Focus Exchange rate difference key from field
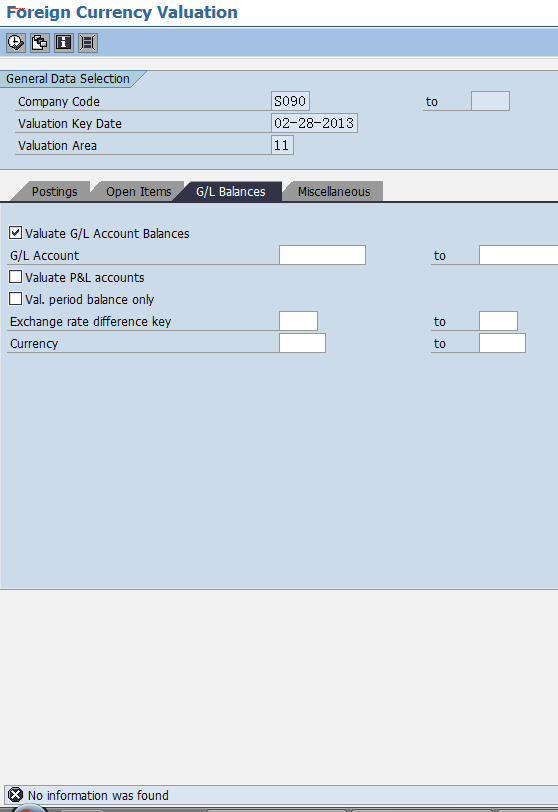The image size is (558, 812). tap(298, 321)
